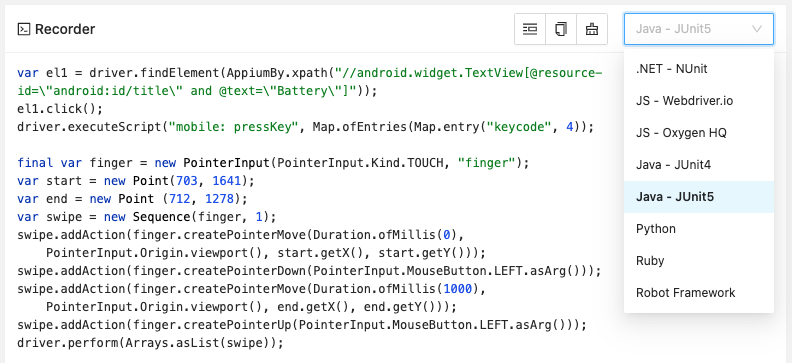792x363 pixels.
Task: Click the line with start.getX(), start.getY()
Action: pos(266,253)
